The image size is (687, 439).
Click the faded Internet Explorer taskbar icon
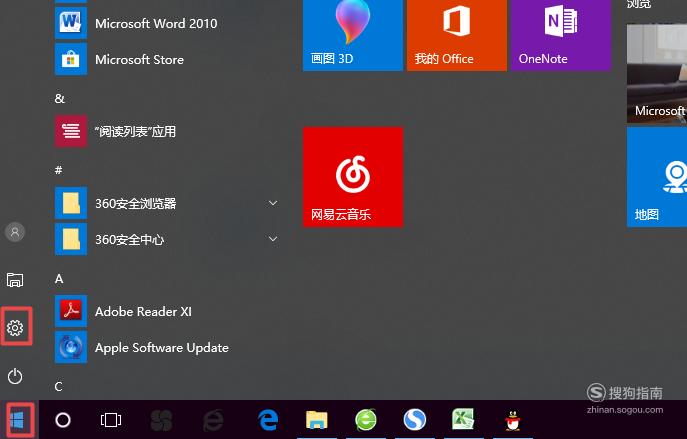[213, 420]
